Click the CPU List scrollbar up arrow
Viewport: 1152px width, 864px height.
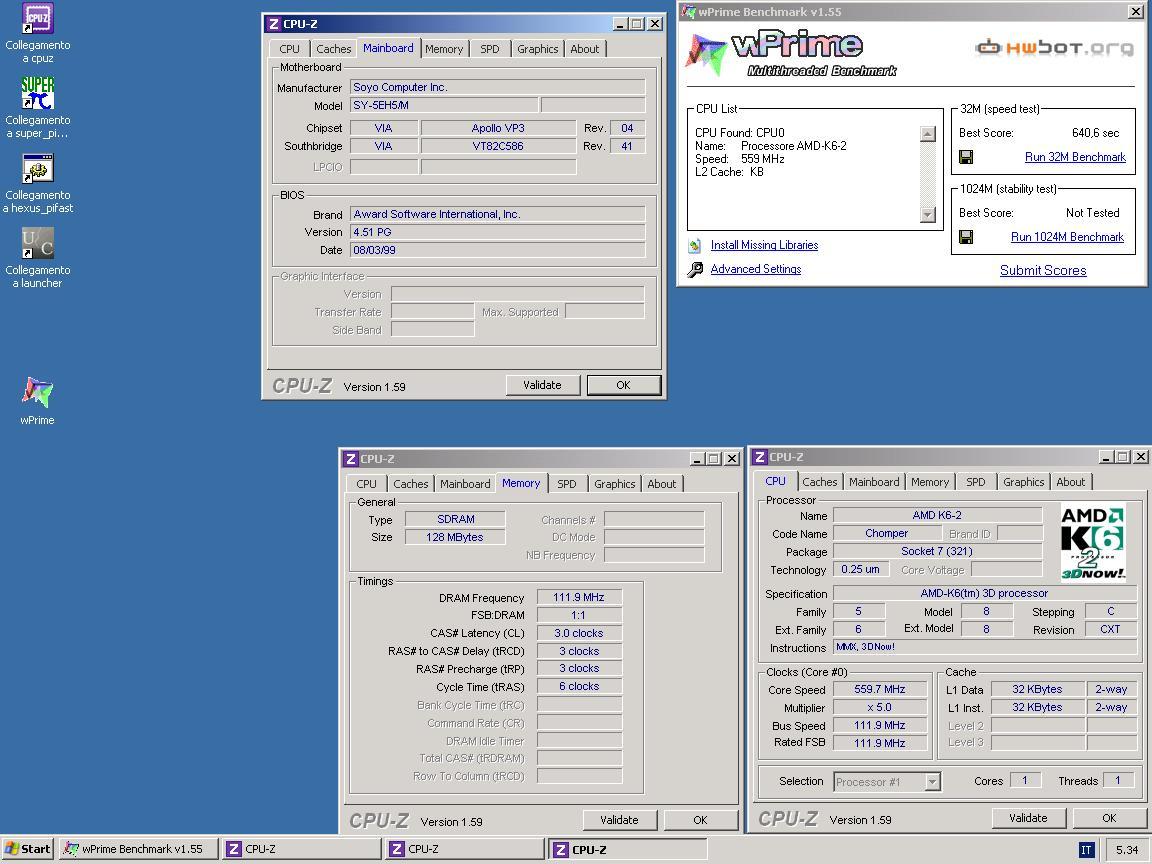coord(928,134)
